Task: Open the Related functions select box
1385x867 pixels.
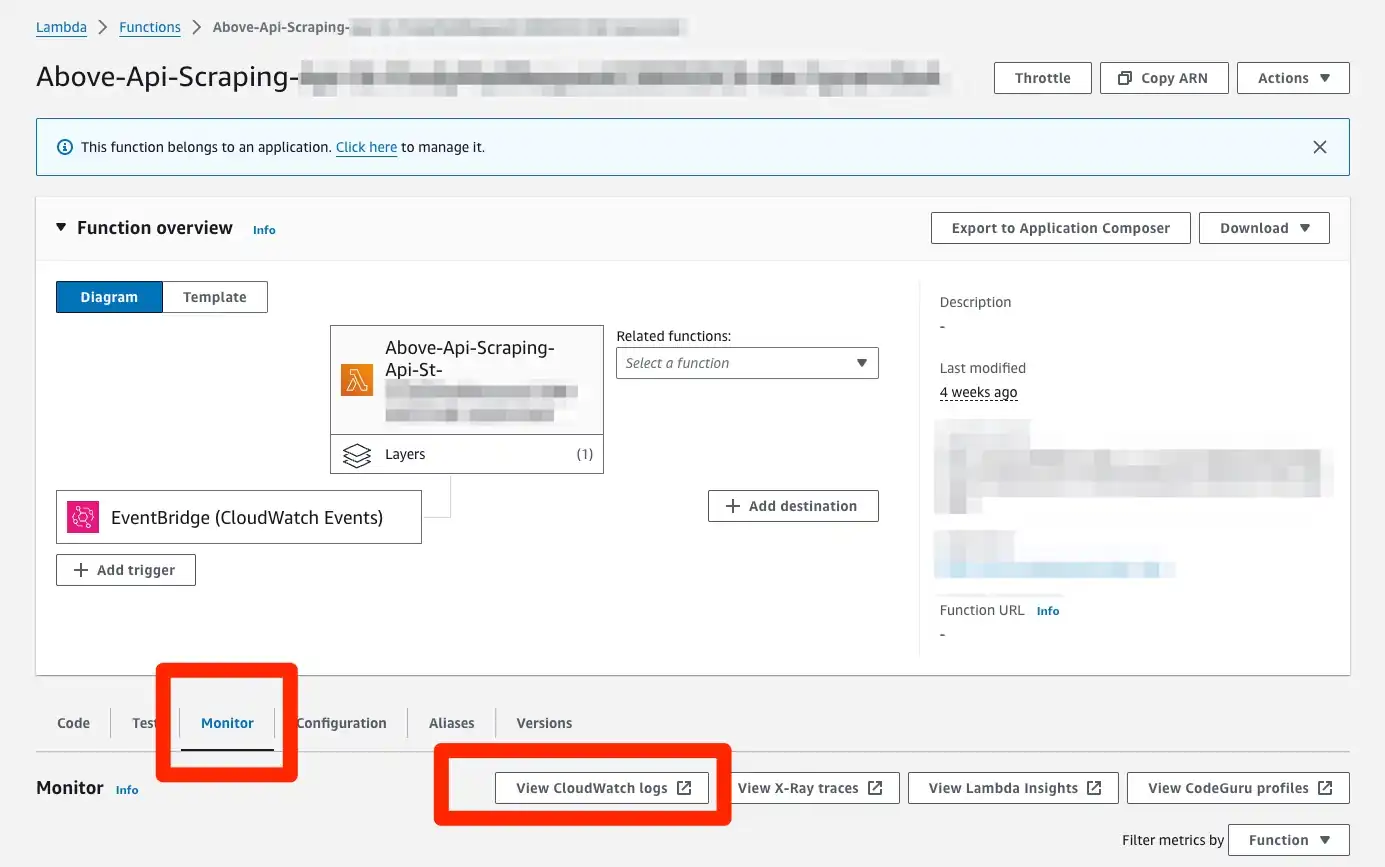Action: click(x=747, y=363)
